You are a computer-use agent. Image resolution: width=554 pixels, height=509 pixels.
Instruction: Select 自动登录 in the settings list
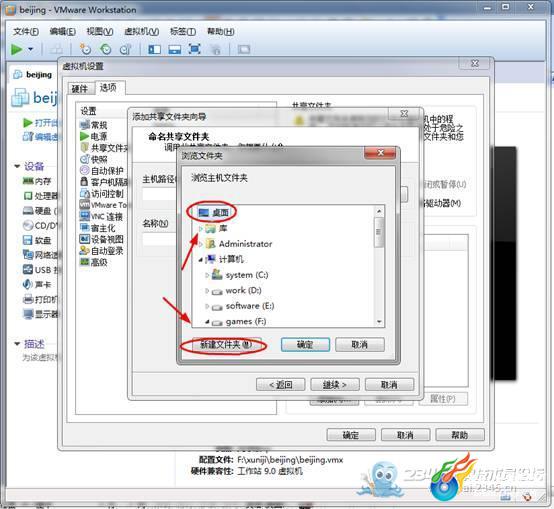click(x=102, y=251)
